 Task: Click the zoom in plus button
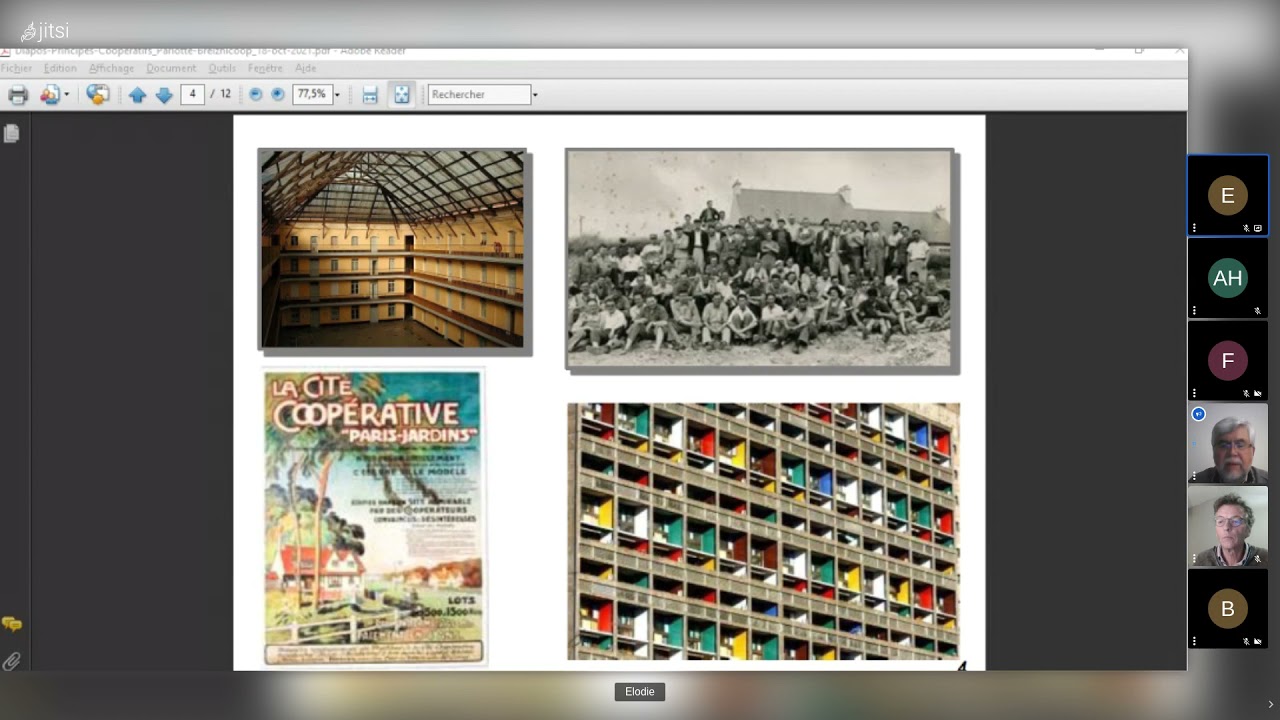click(x=278, y=94)
